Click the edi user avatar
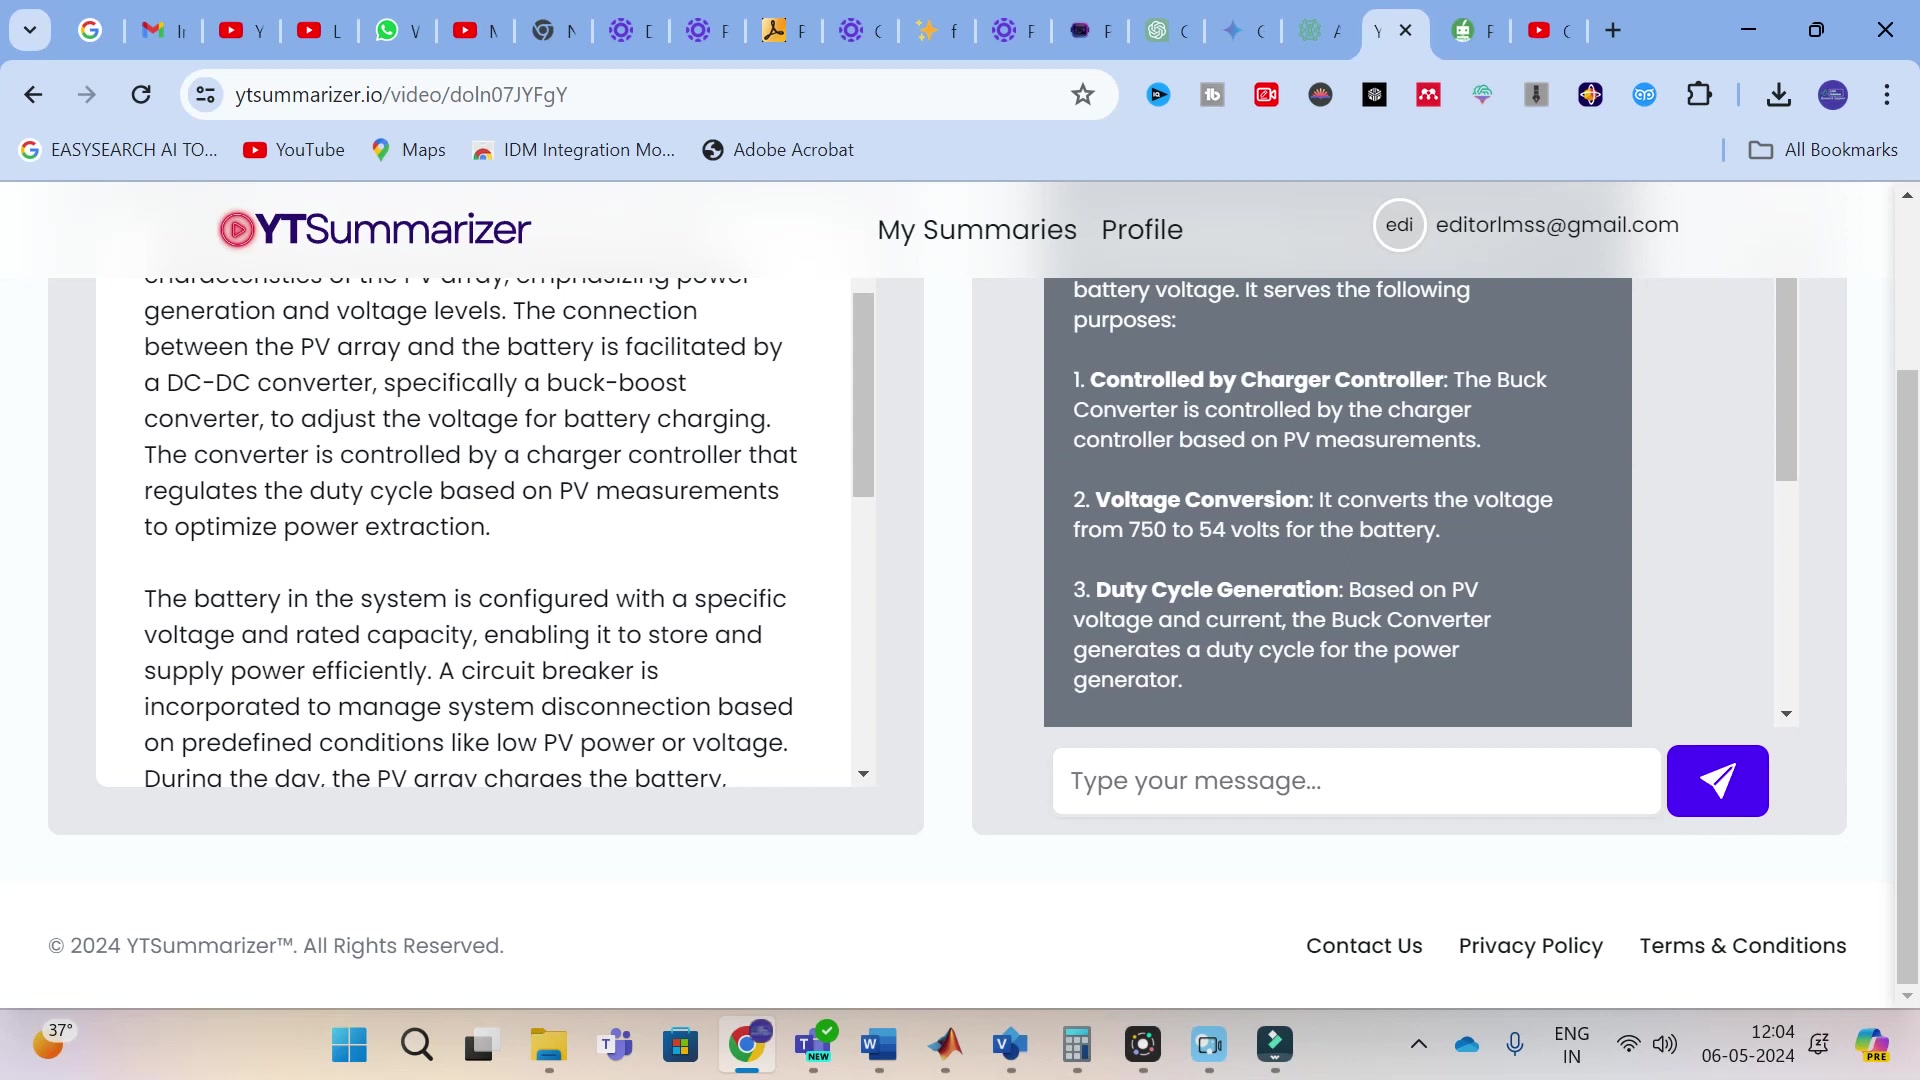The image size is (1920, 1080). click(x=1399, y=225)
